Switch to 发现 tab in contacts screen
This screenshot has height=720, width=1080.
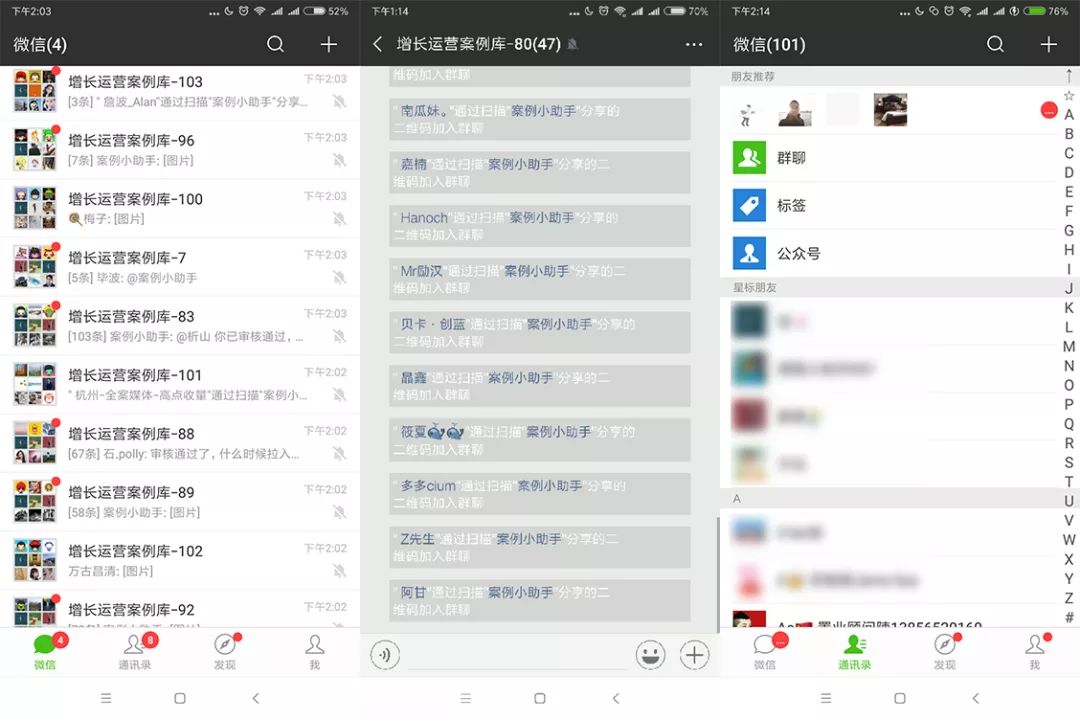tap(944, 652)
